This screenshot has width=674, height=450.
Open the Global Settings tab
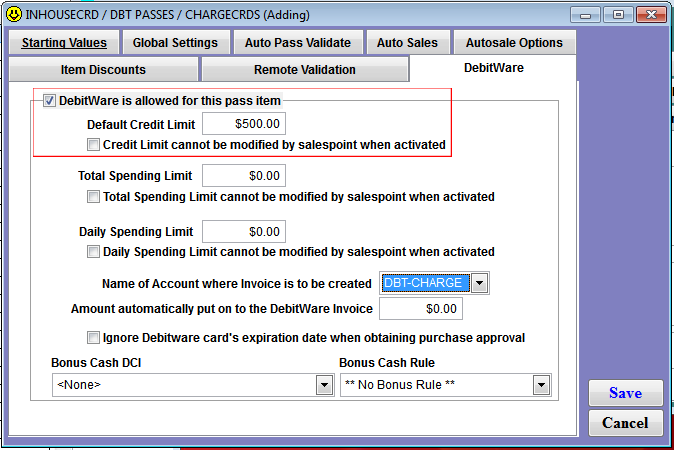[175, 43]
